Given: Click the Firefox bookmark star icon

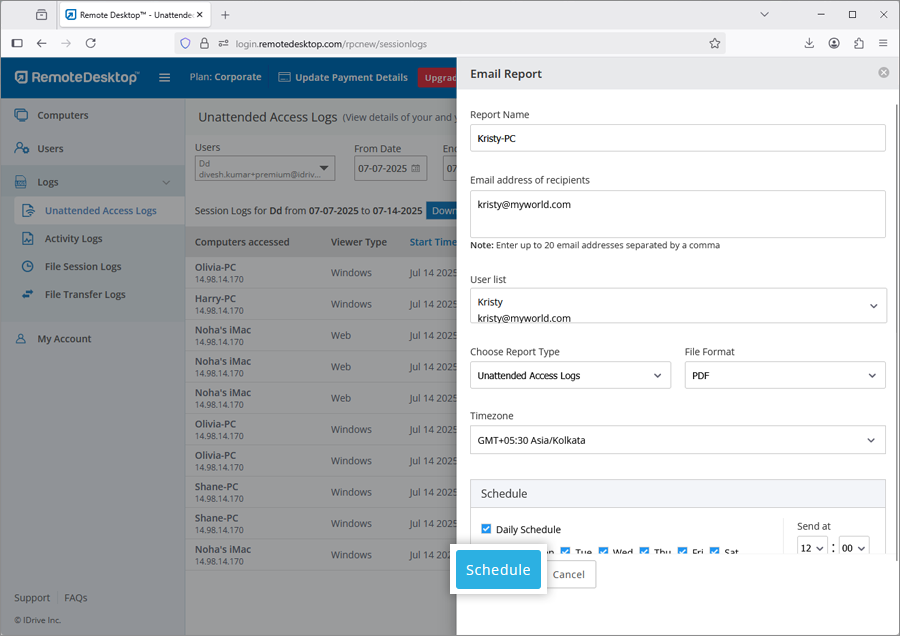Looking at the screenshot, I should pyautogui.click(x=714, y=43).
